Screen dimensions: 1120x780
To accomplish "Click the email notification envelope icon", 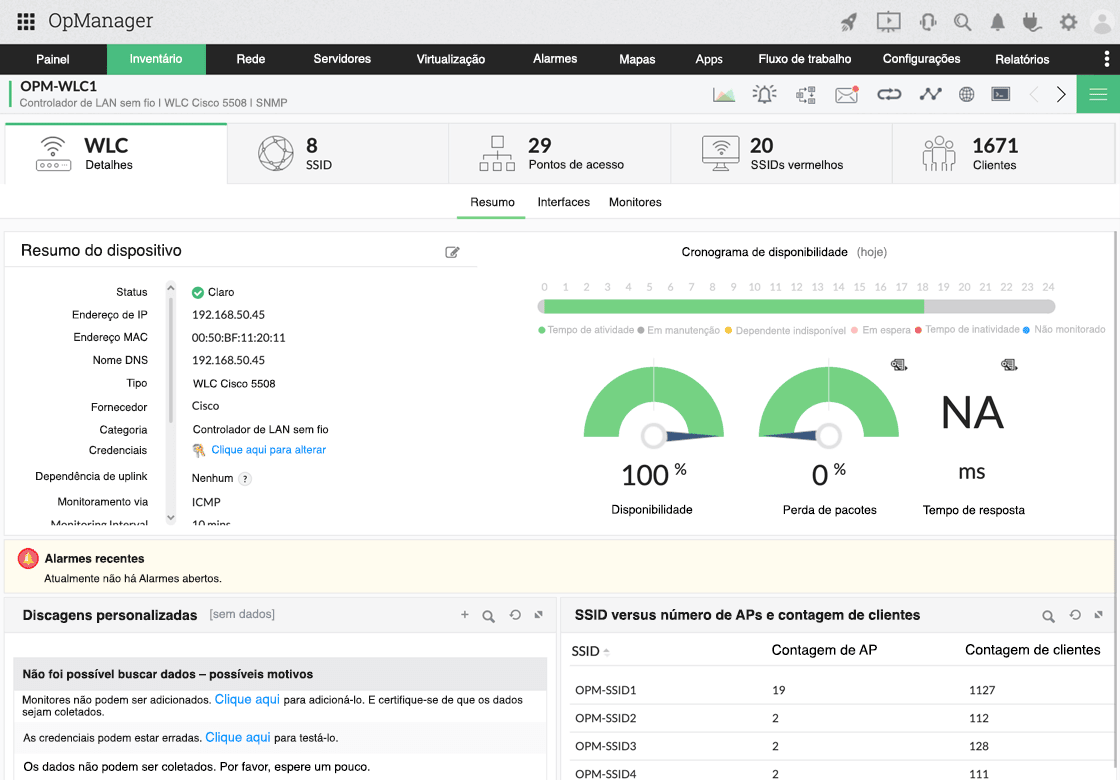I will coord(847,93).
